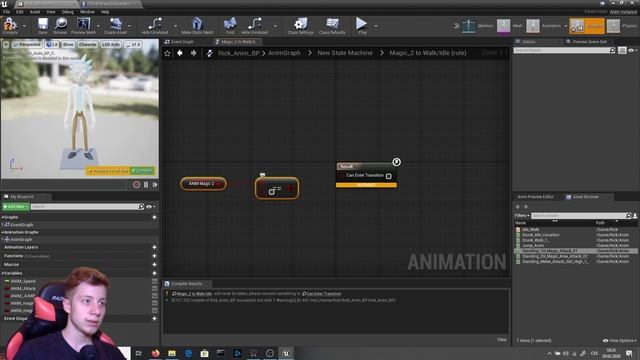The width and height of the screenshot is (640, 360).
Task: Toggle Details property matrix grid button
Action: click(622, 50)
